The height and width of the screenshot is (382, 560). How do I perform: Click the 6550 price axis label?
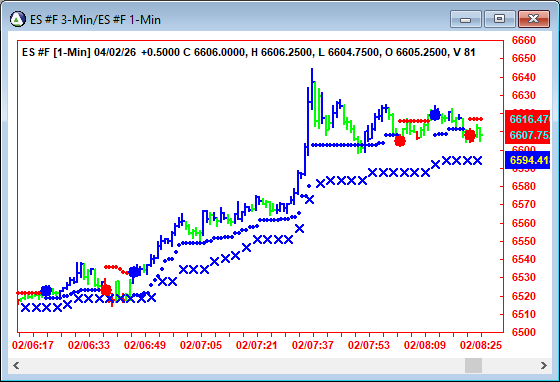click(524, 241)
